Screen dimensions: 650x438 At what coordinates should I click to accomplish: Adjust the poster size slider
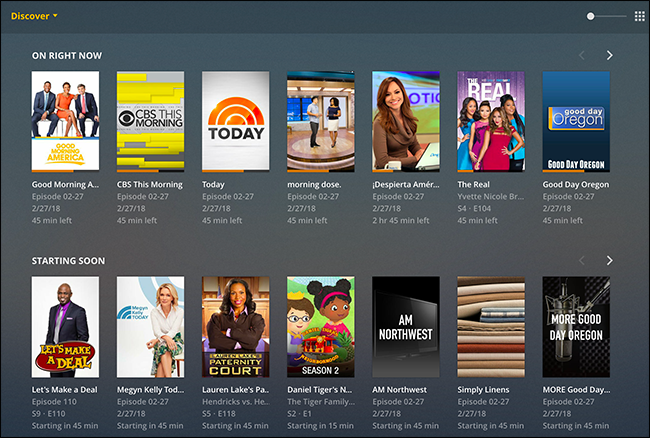(x=606, y=16)
